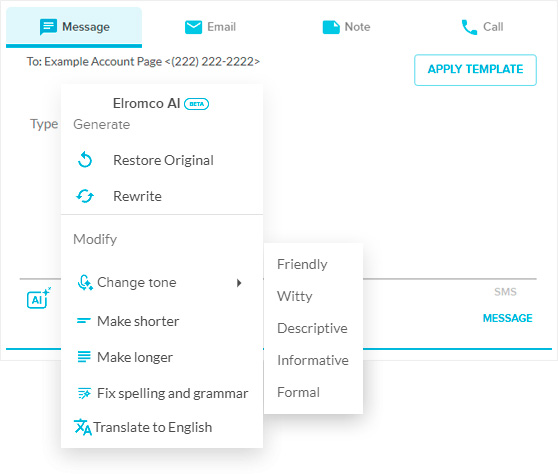Select the Message tab

(x=74, y=27)
